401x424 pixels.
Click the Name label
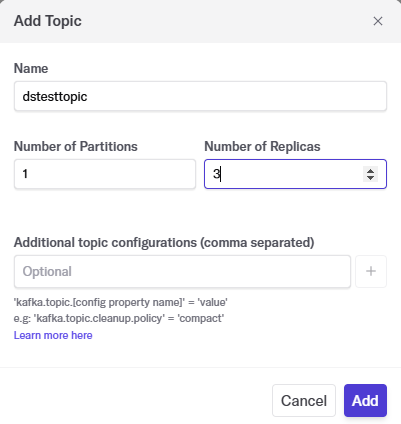coord(31,68)
